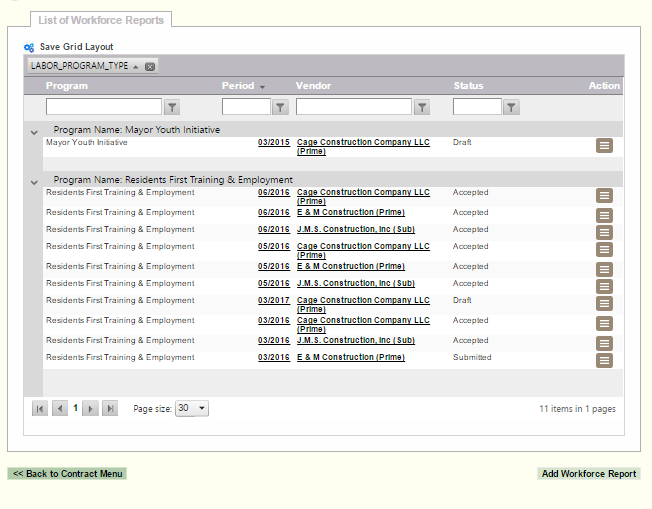The image size is (652, 509).
Task: Open the filter icon for the Program column
Action: point(171,107)
